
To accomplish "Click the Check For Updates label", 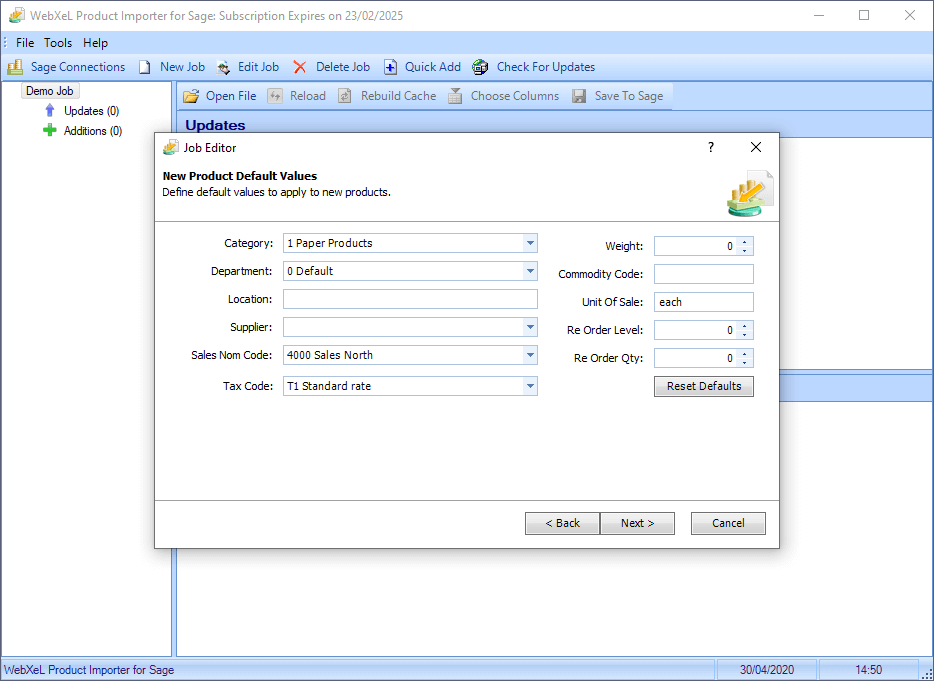I will point(546,67).
